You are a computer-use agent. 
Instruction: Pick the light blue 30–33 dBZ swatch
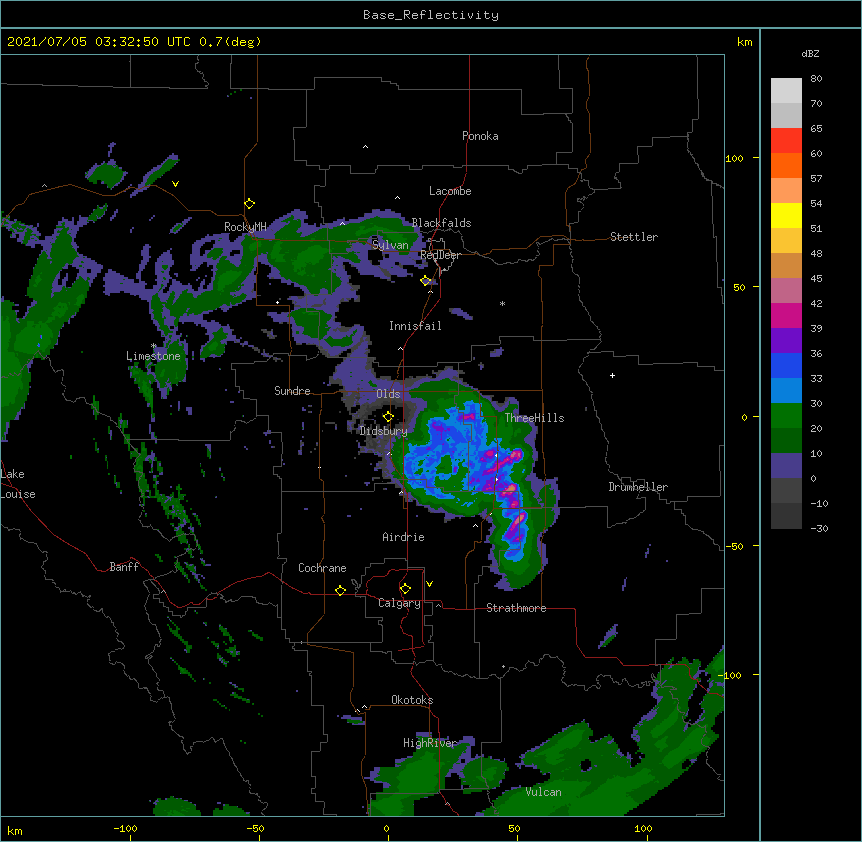786,391
